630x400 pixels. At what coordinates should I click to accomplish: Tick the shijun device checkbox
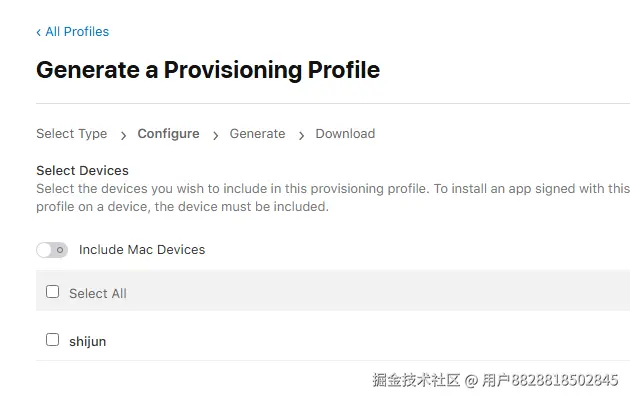coord(52,340)
